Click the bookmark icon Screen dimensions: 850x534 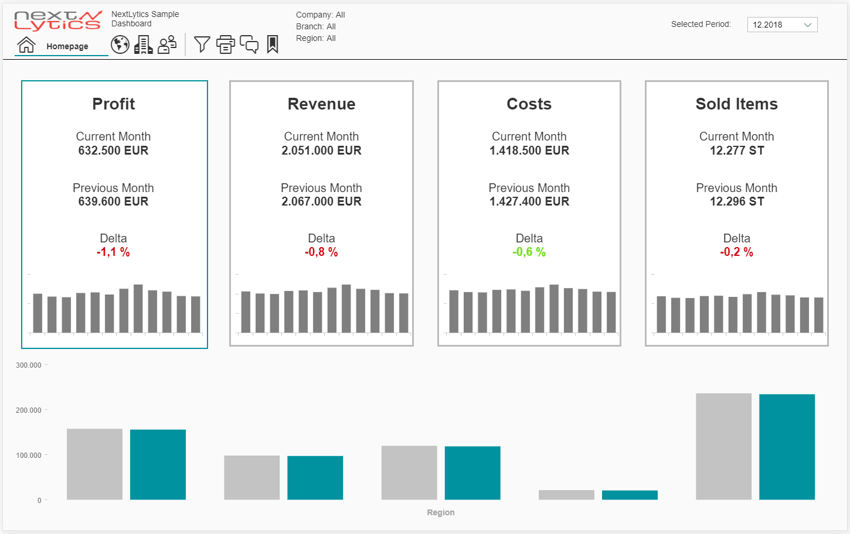click(x=272, y=44)
